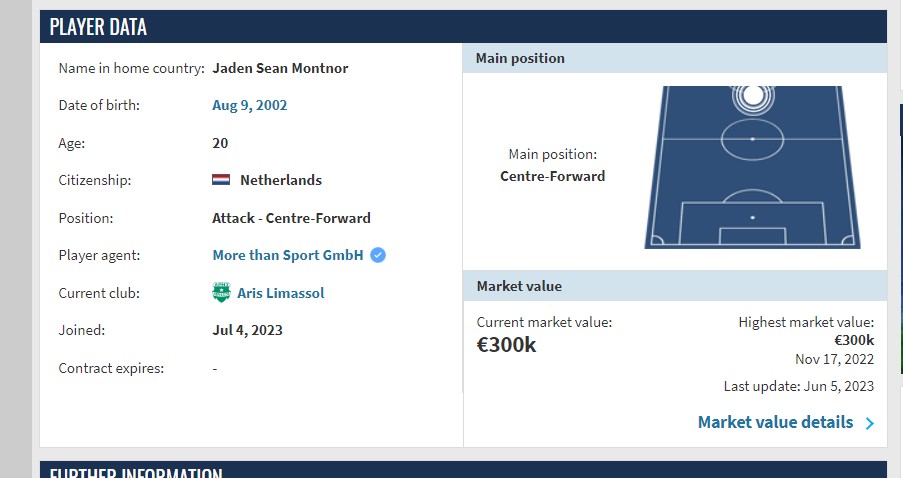Image resolution: width=903 pixels, height=478 pixels.
Task: Click the verified agent checkmark badge
Action: pyautogui.click(x=378, y=255)
